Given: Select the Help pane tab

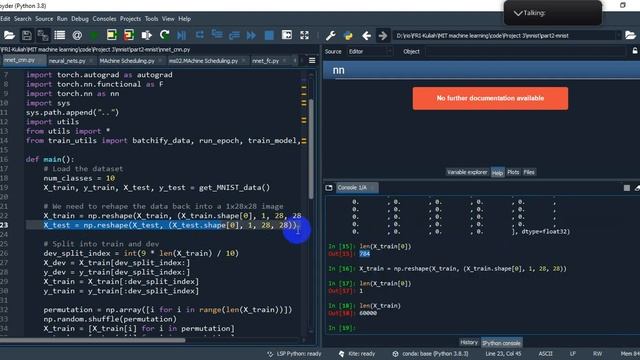Looking at the screenshot, I should click(497, 173).
